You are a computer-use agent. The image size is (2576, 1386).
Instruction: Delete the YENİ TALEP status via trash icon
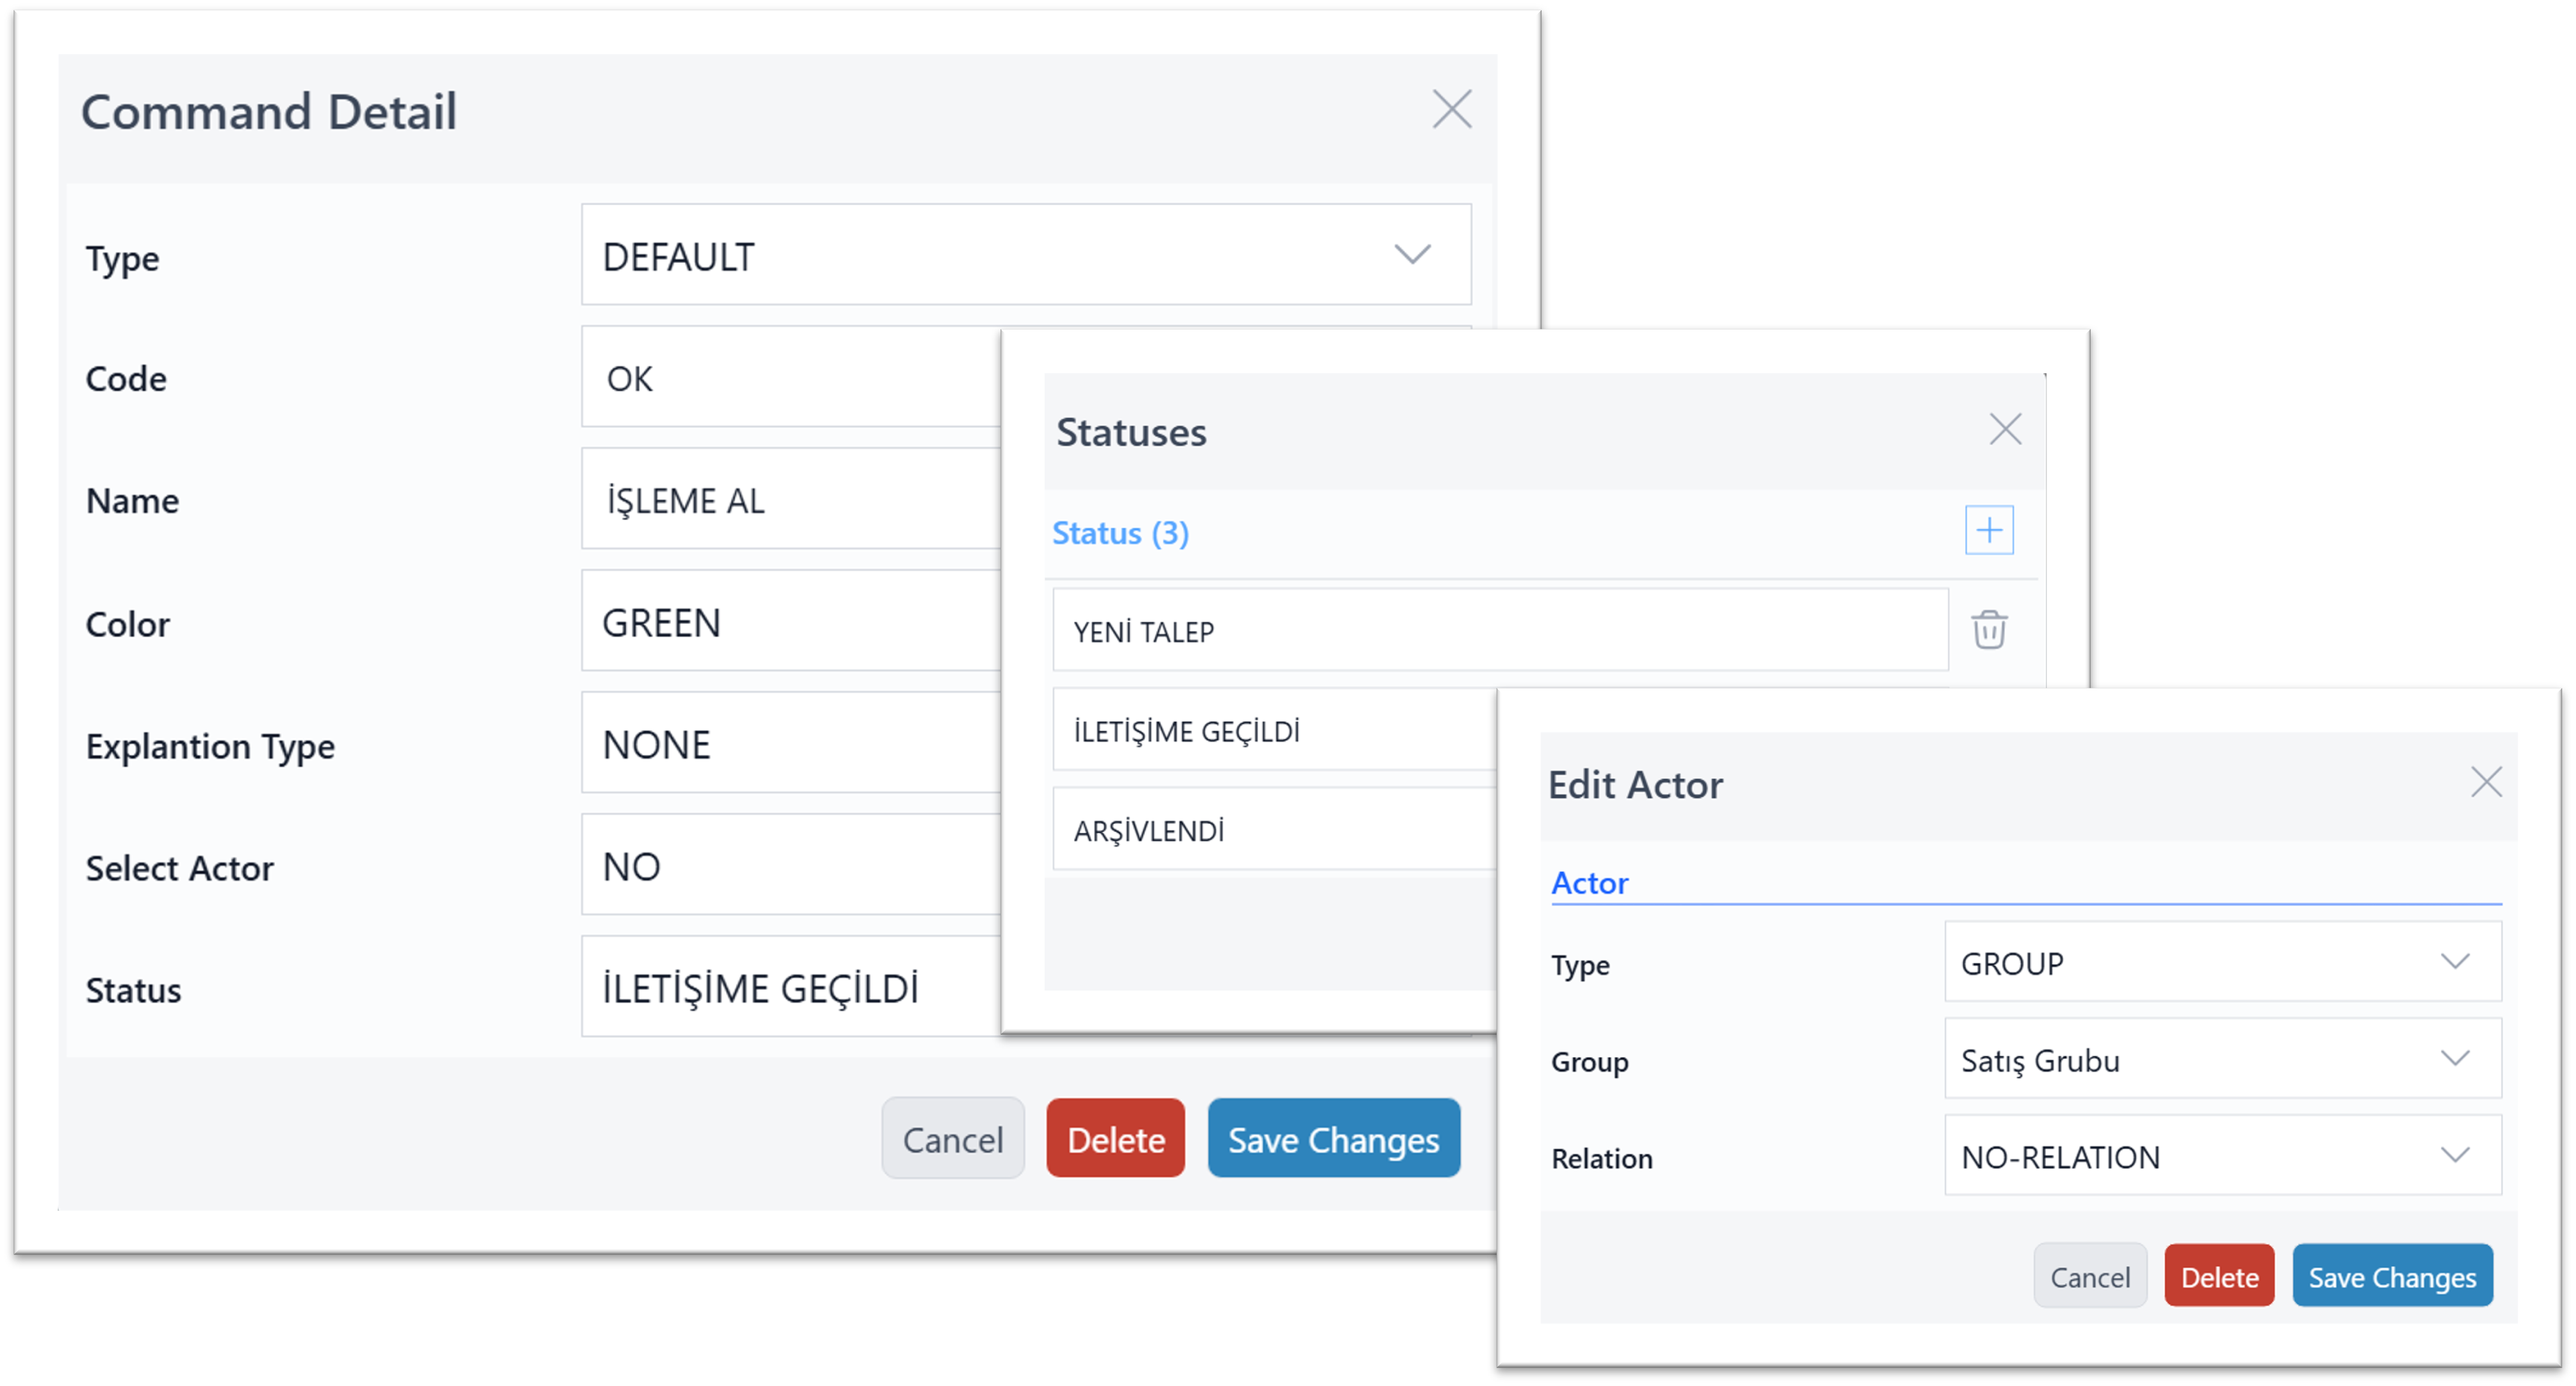pyautogui.click(x=1988, y=630)
